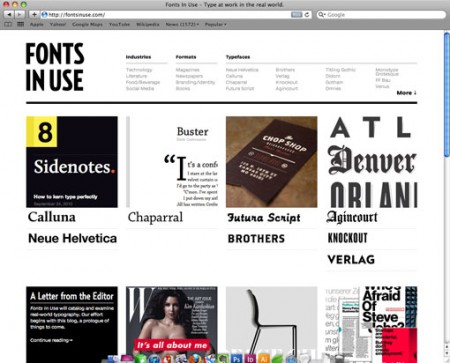Open the Social Media industry link
Viewport: 450px width, 363px height.
[140, 88]
